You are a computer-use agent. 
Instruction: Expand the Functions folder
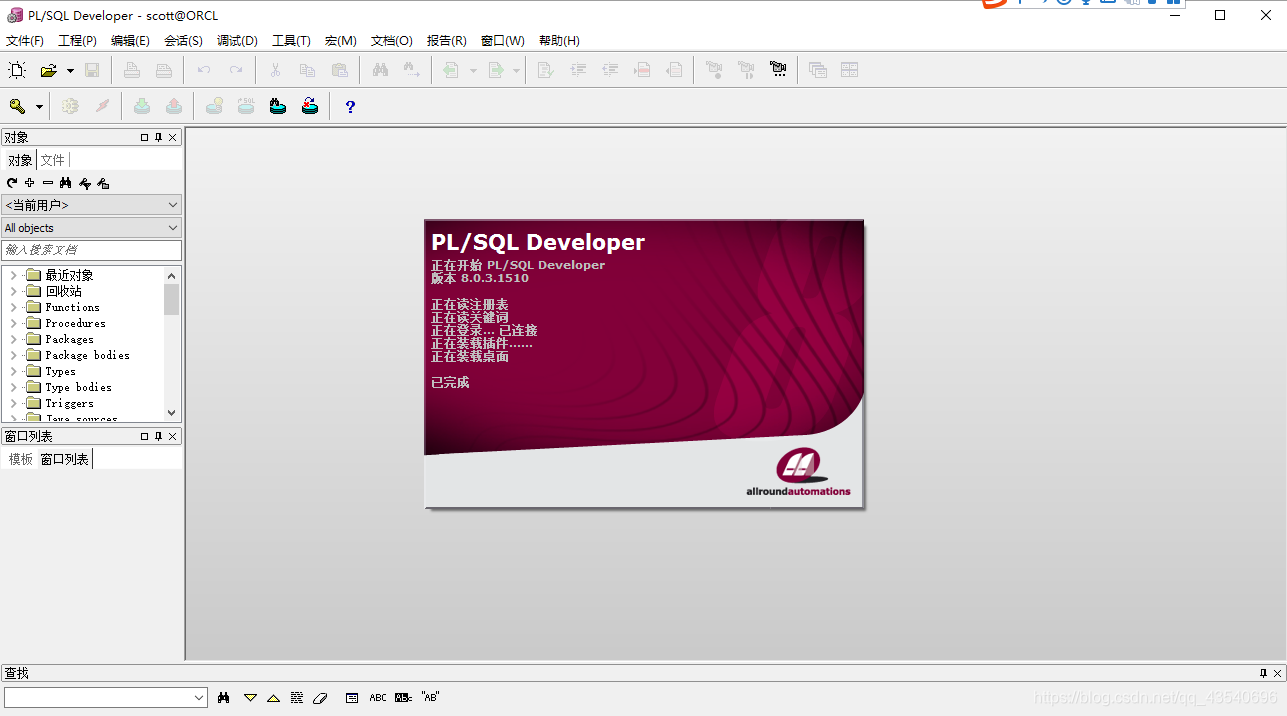(14, 307)
